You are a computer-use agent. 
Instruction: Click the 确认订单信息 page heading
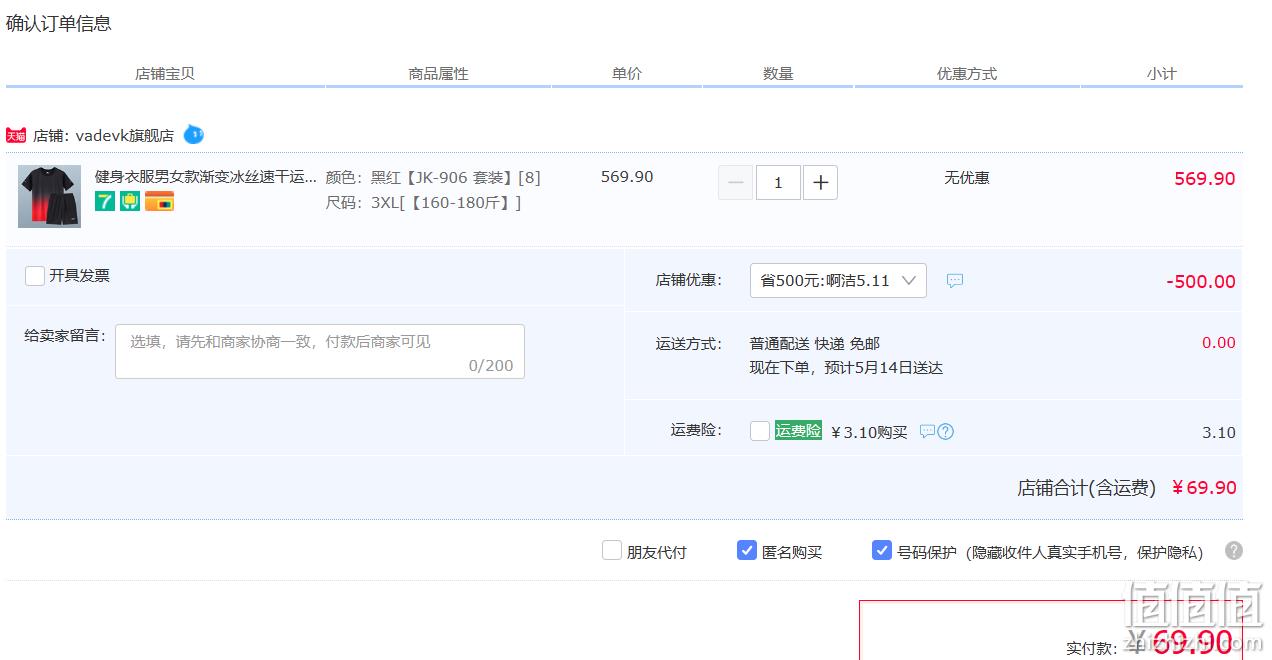point(59,23)
